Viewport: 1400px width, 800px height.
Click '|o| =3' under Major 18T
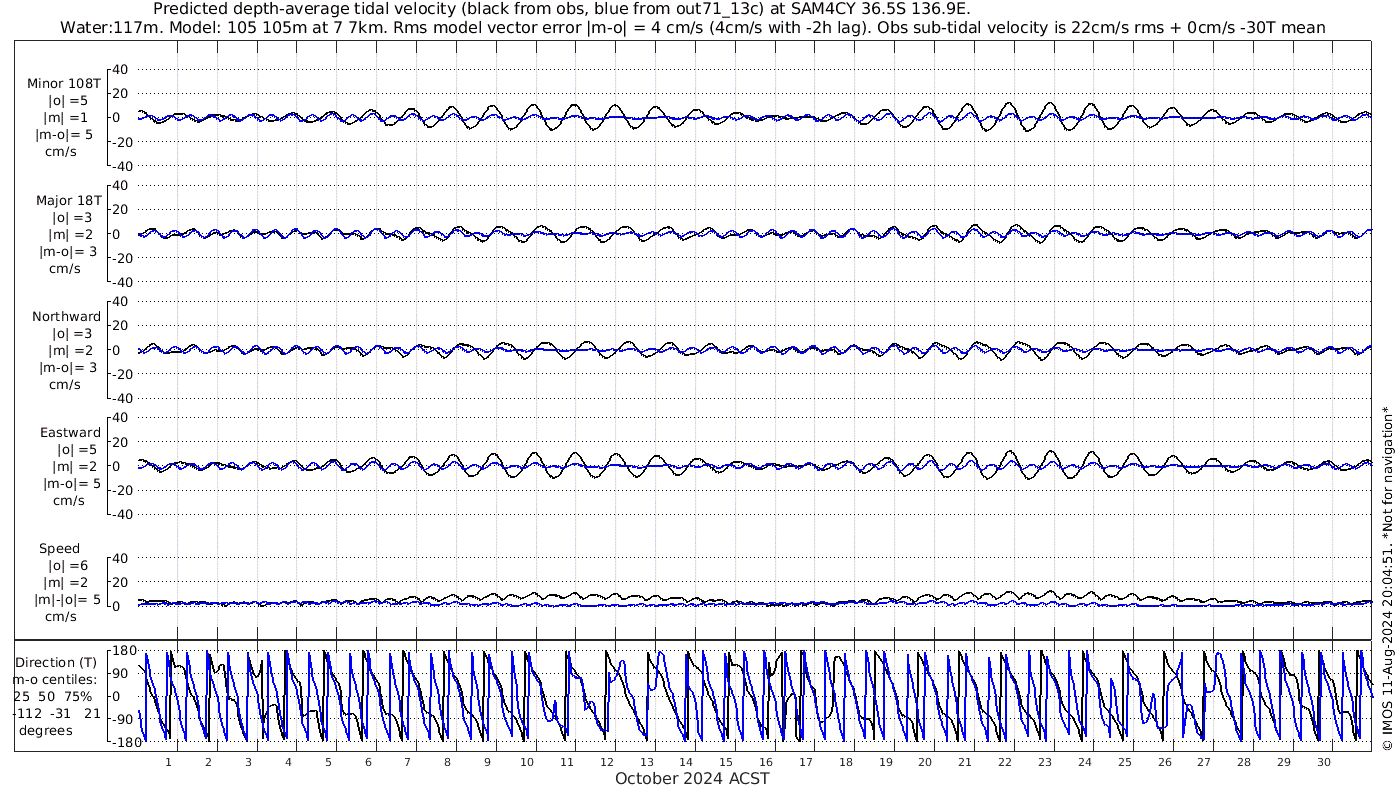pyautogui.click(x=72, y=217)
